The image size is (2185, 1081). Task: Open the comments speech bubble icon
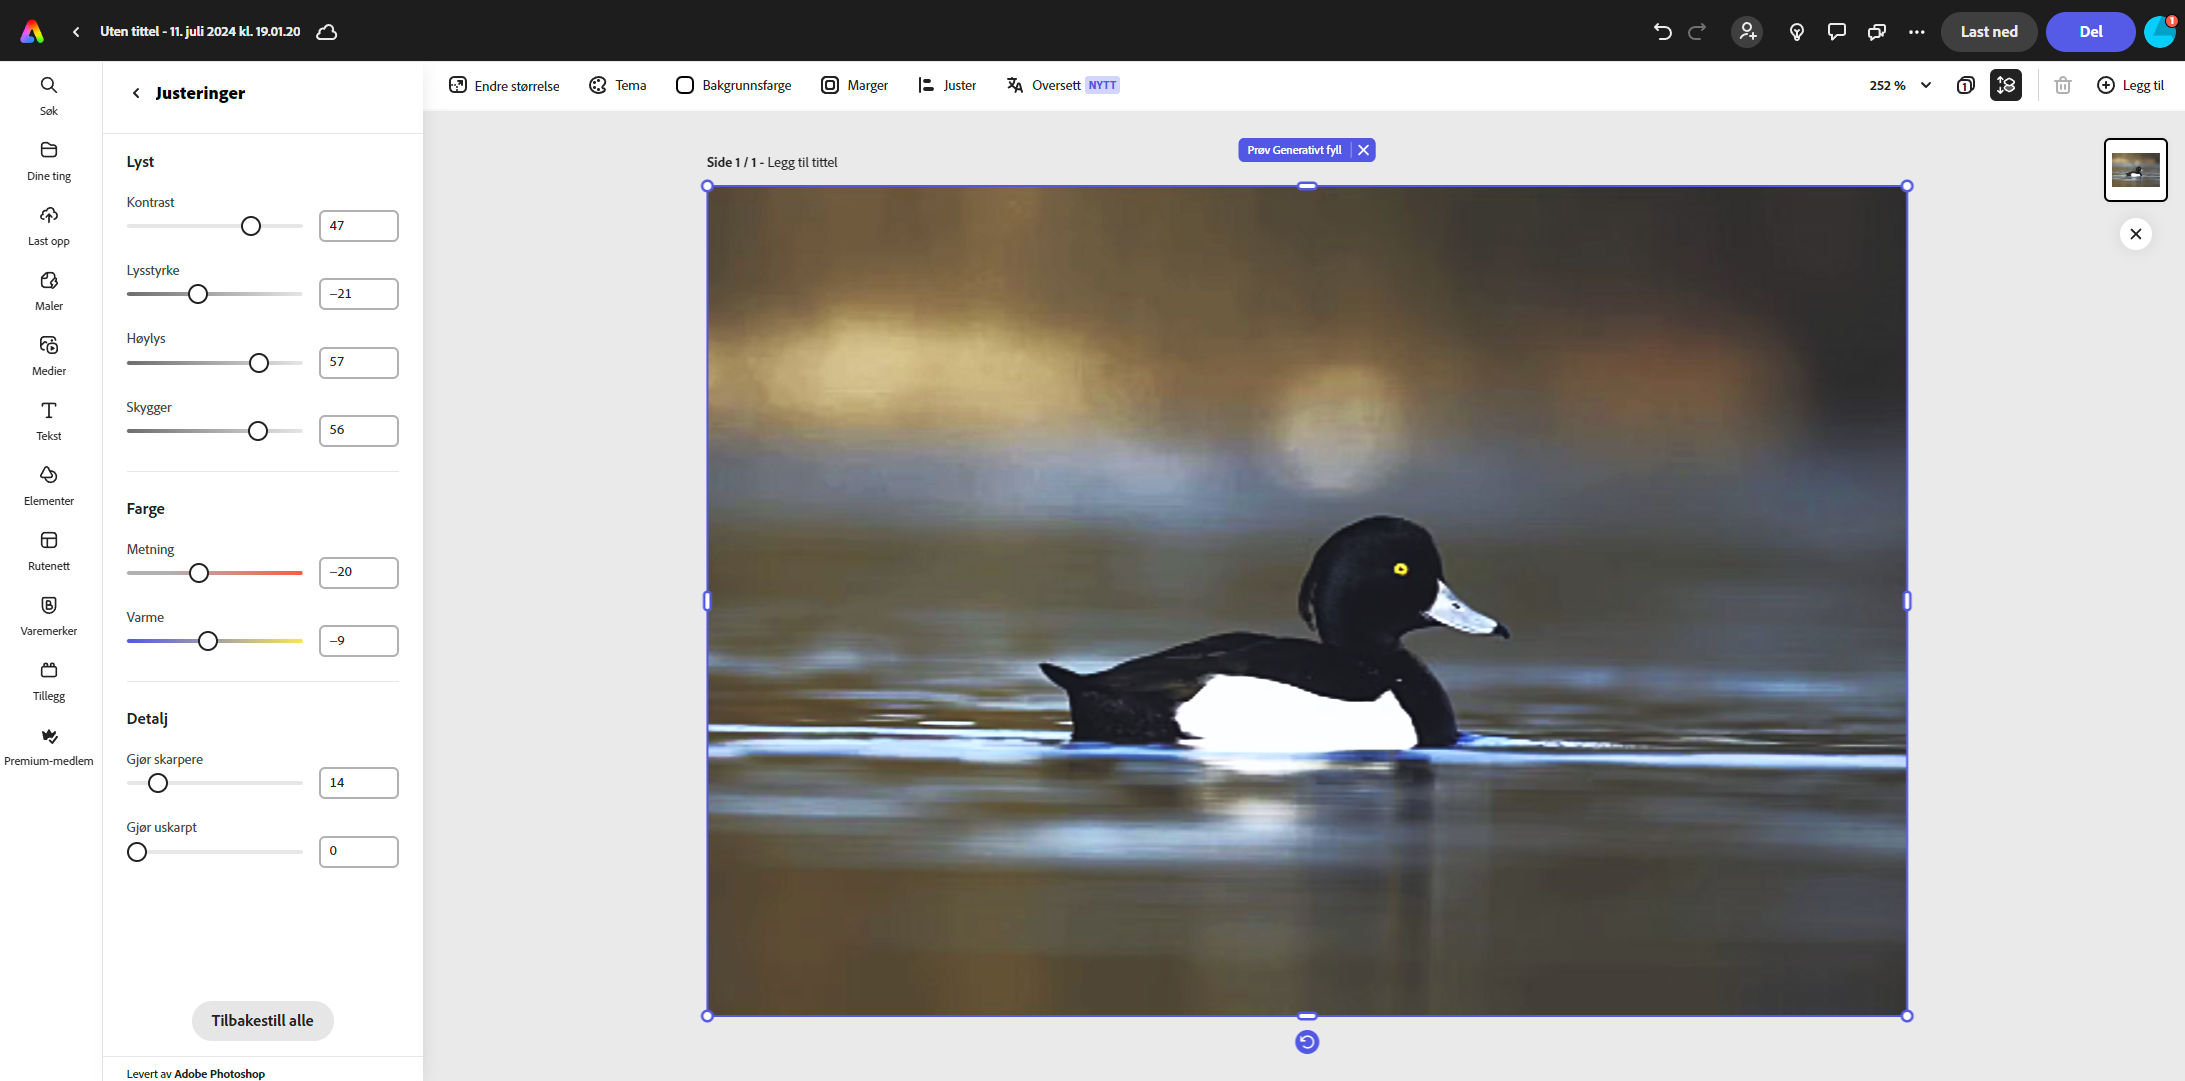coord(1836,32)
